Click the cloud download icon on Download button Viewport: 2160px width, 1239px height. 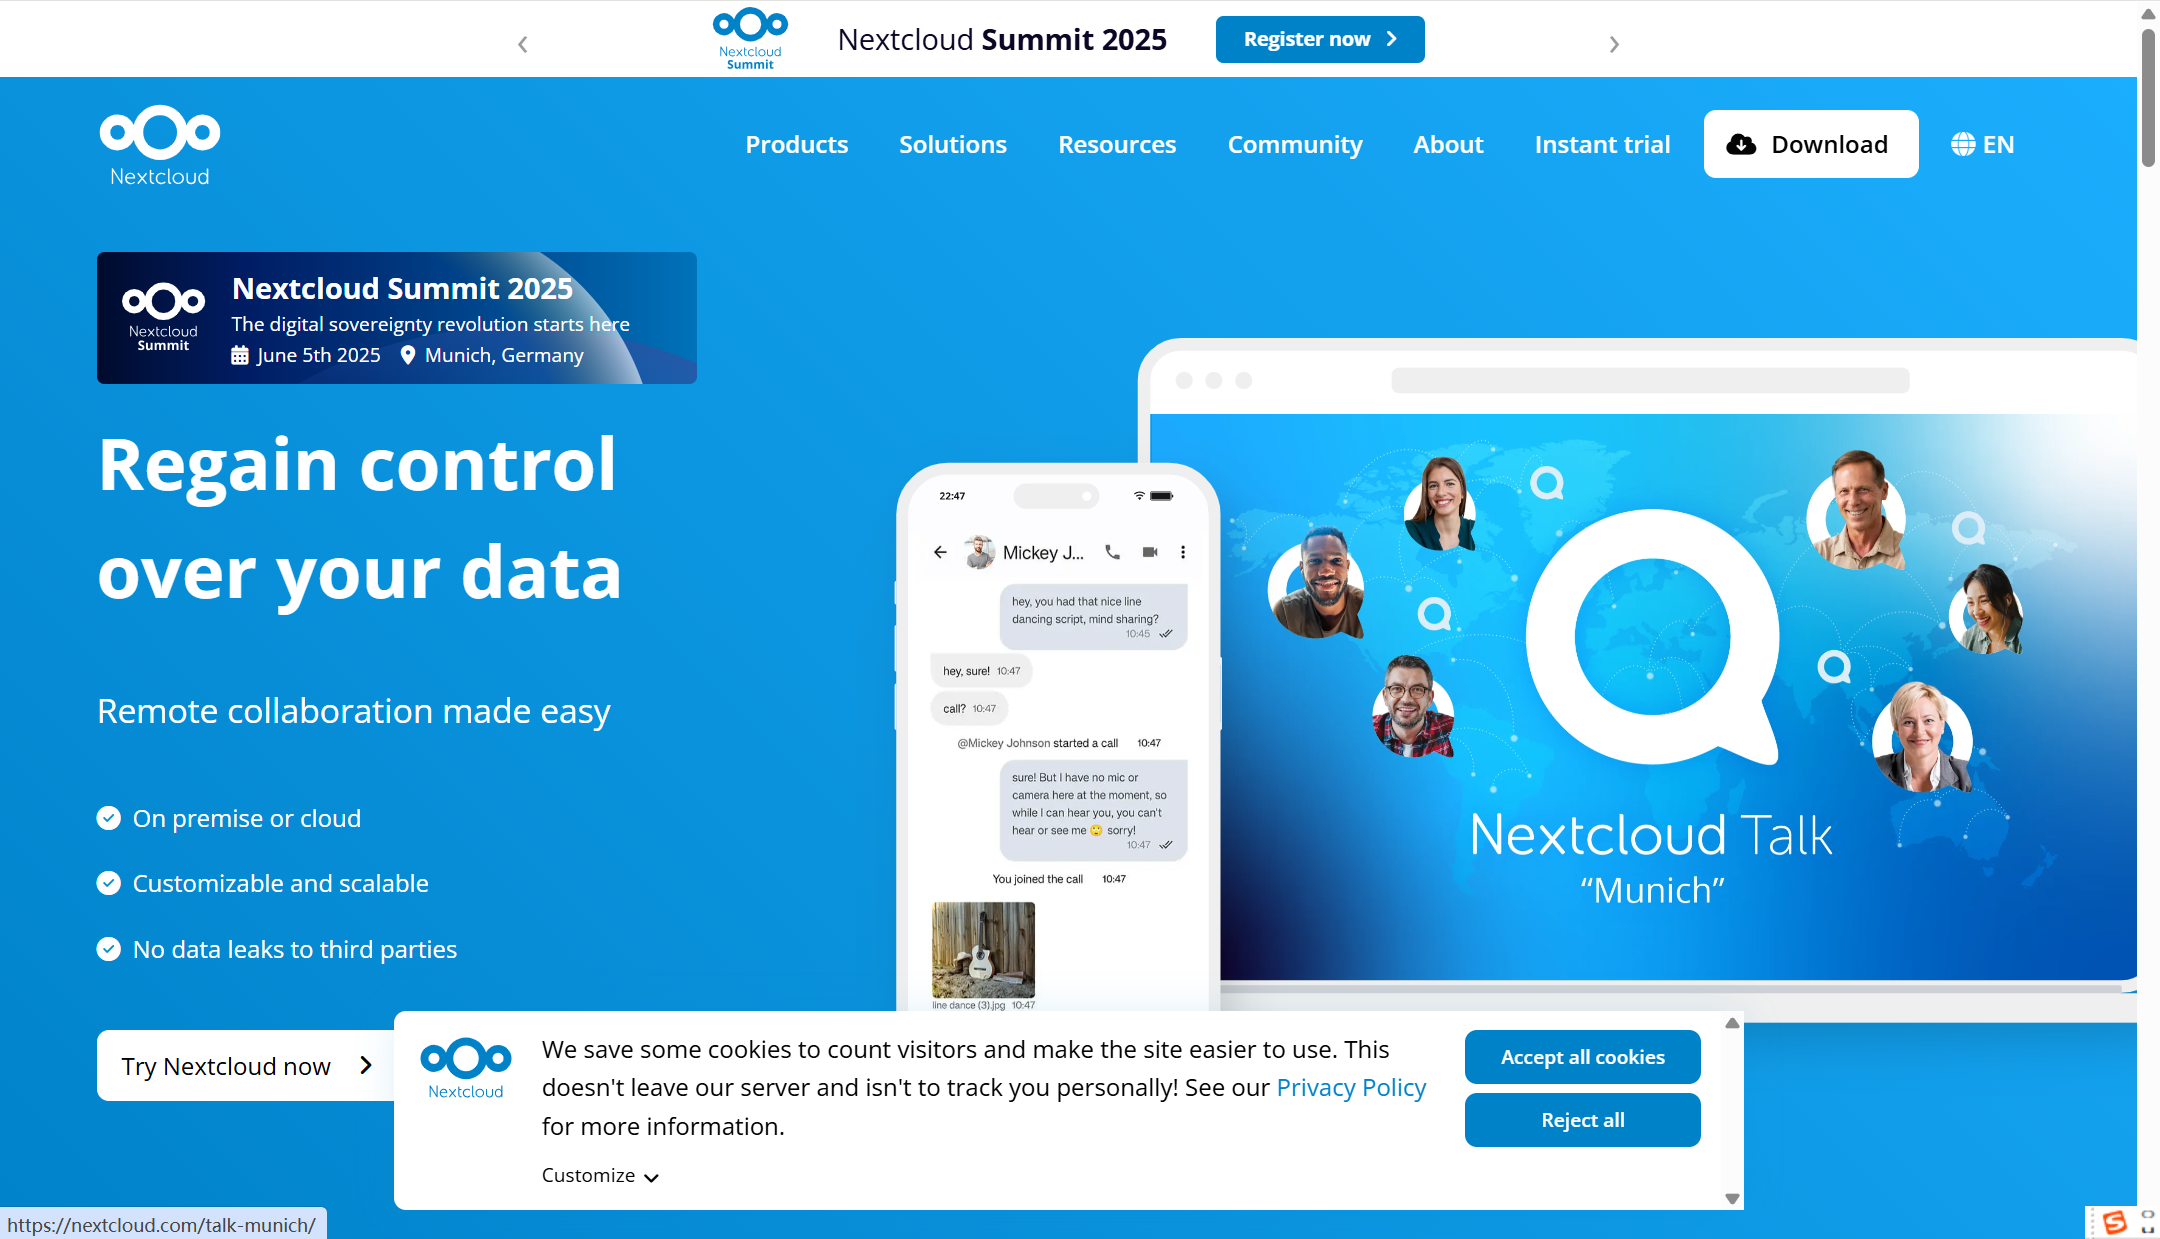point(1741,144)
